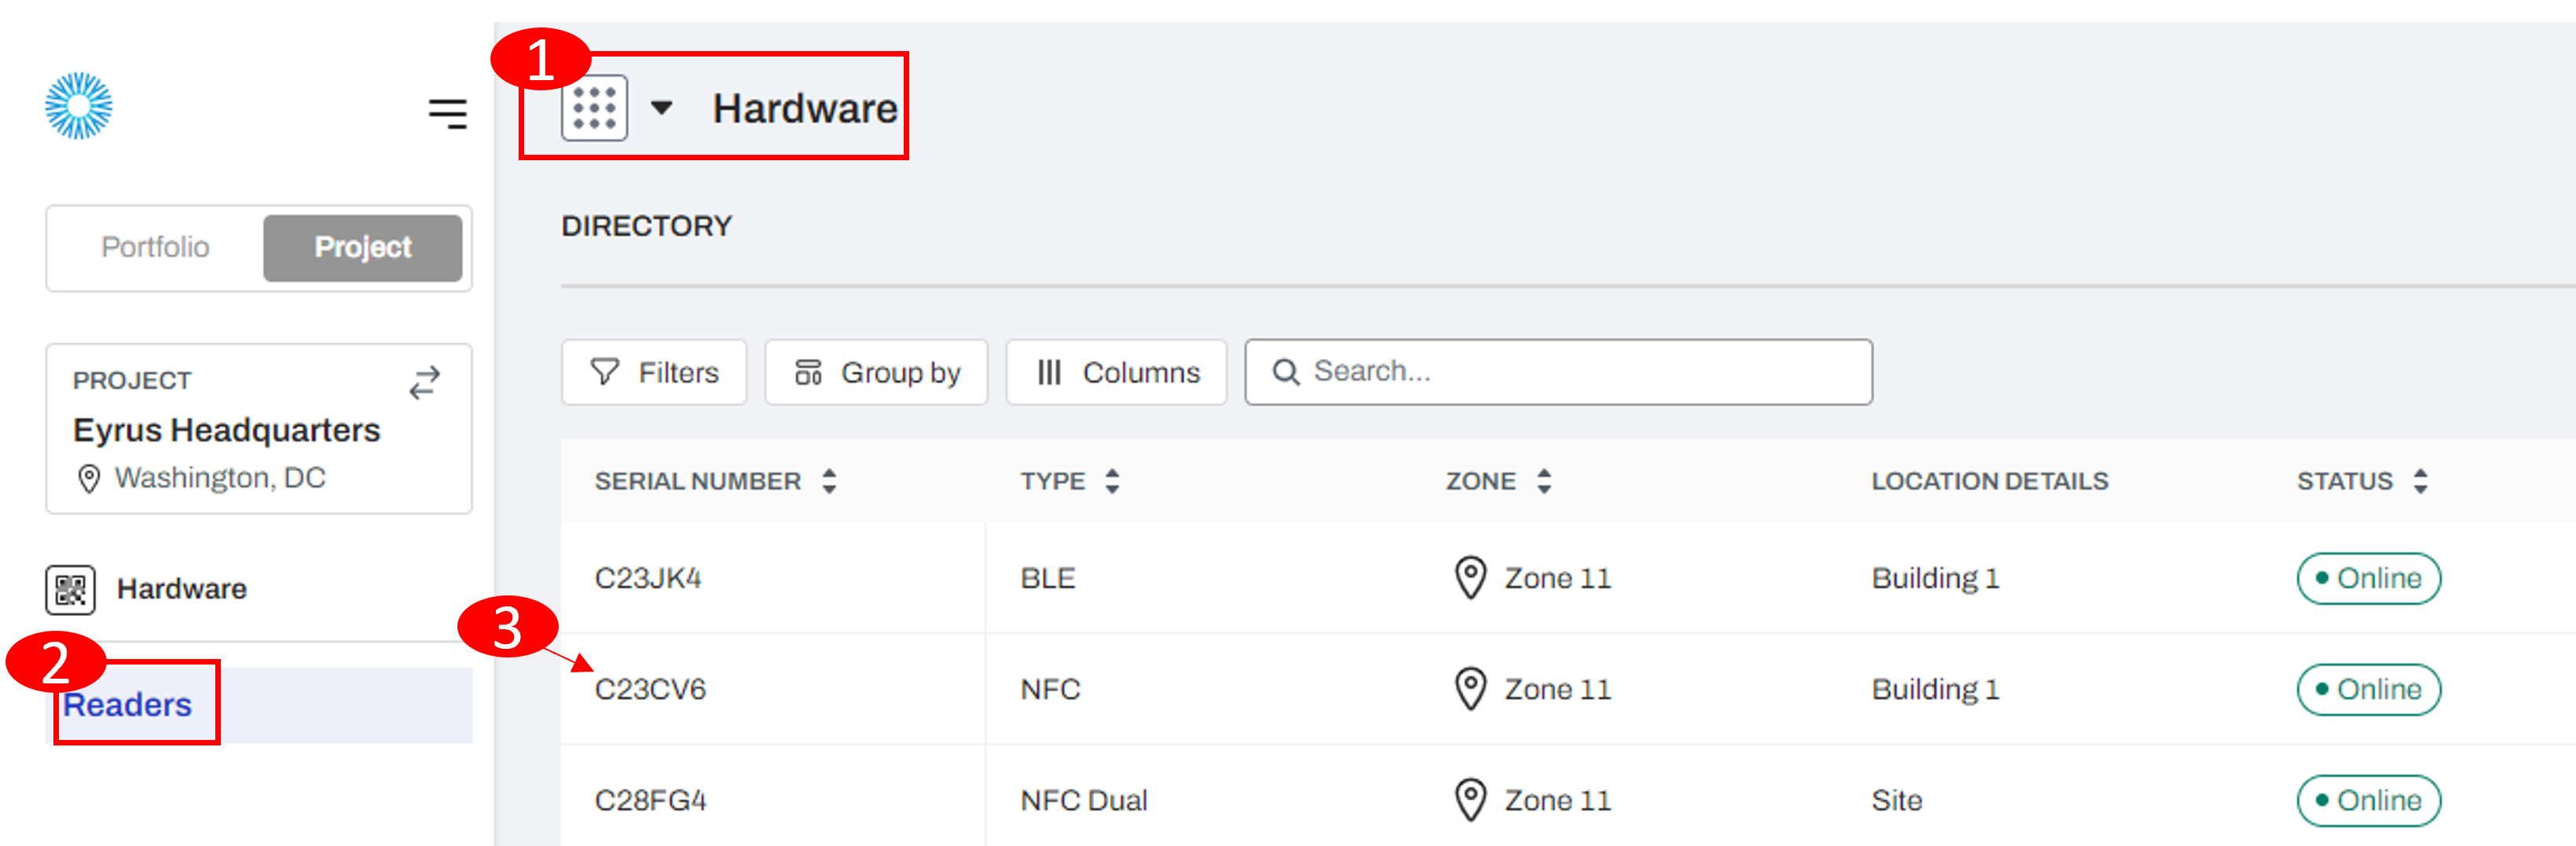The width and height of the screenshot is (2576, 846).
Task: Click Online status badge for C28FG4
Action: 2368,800
